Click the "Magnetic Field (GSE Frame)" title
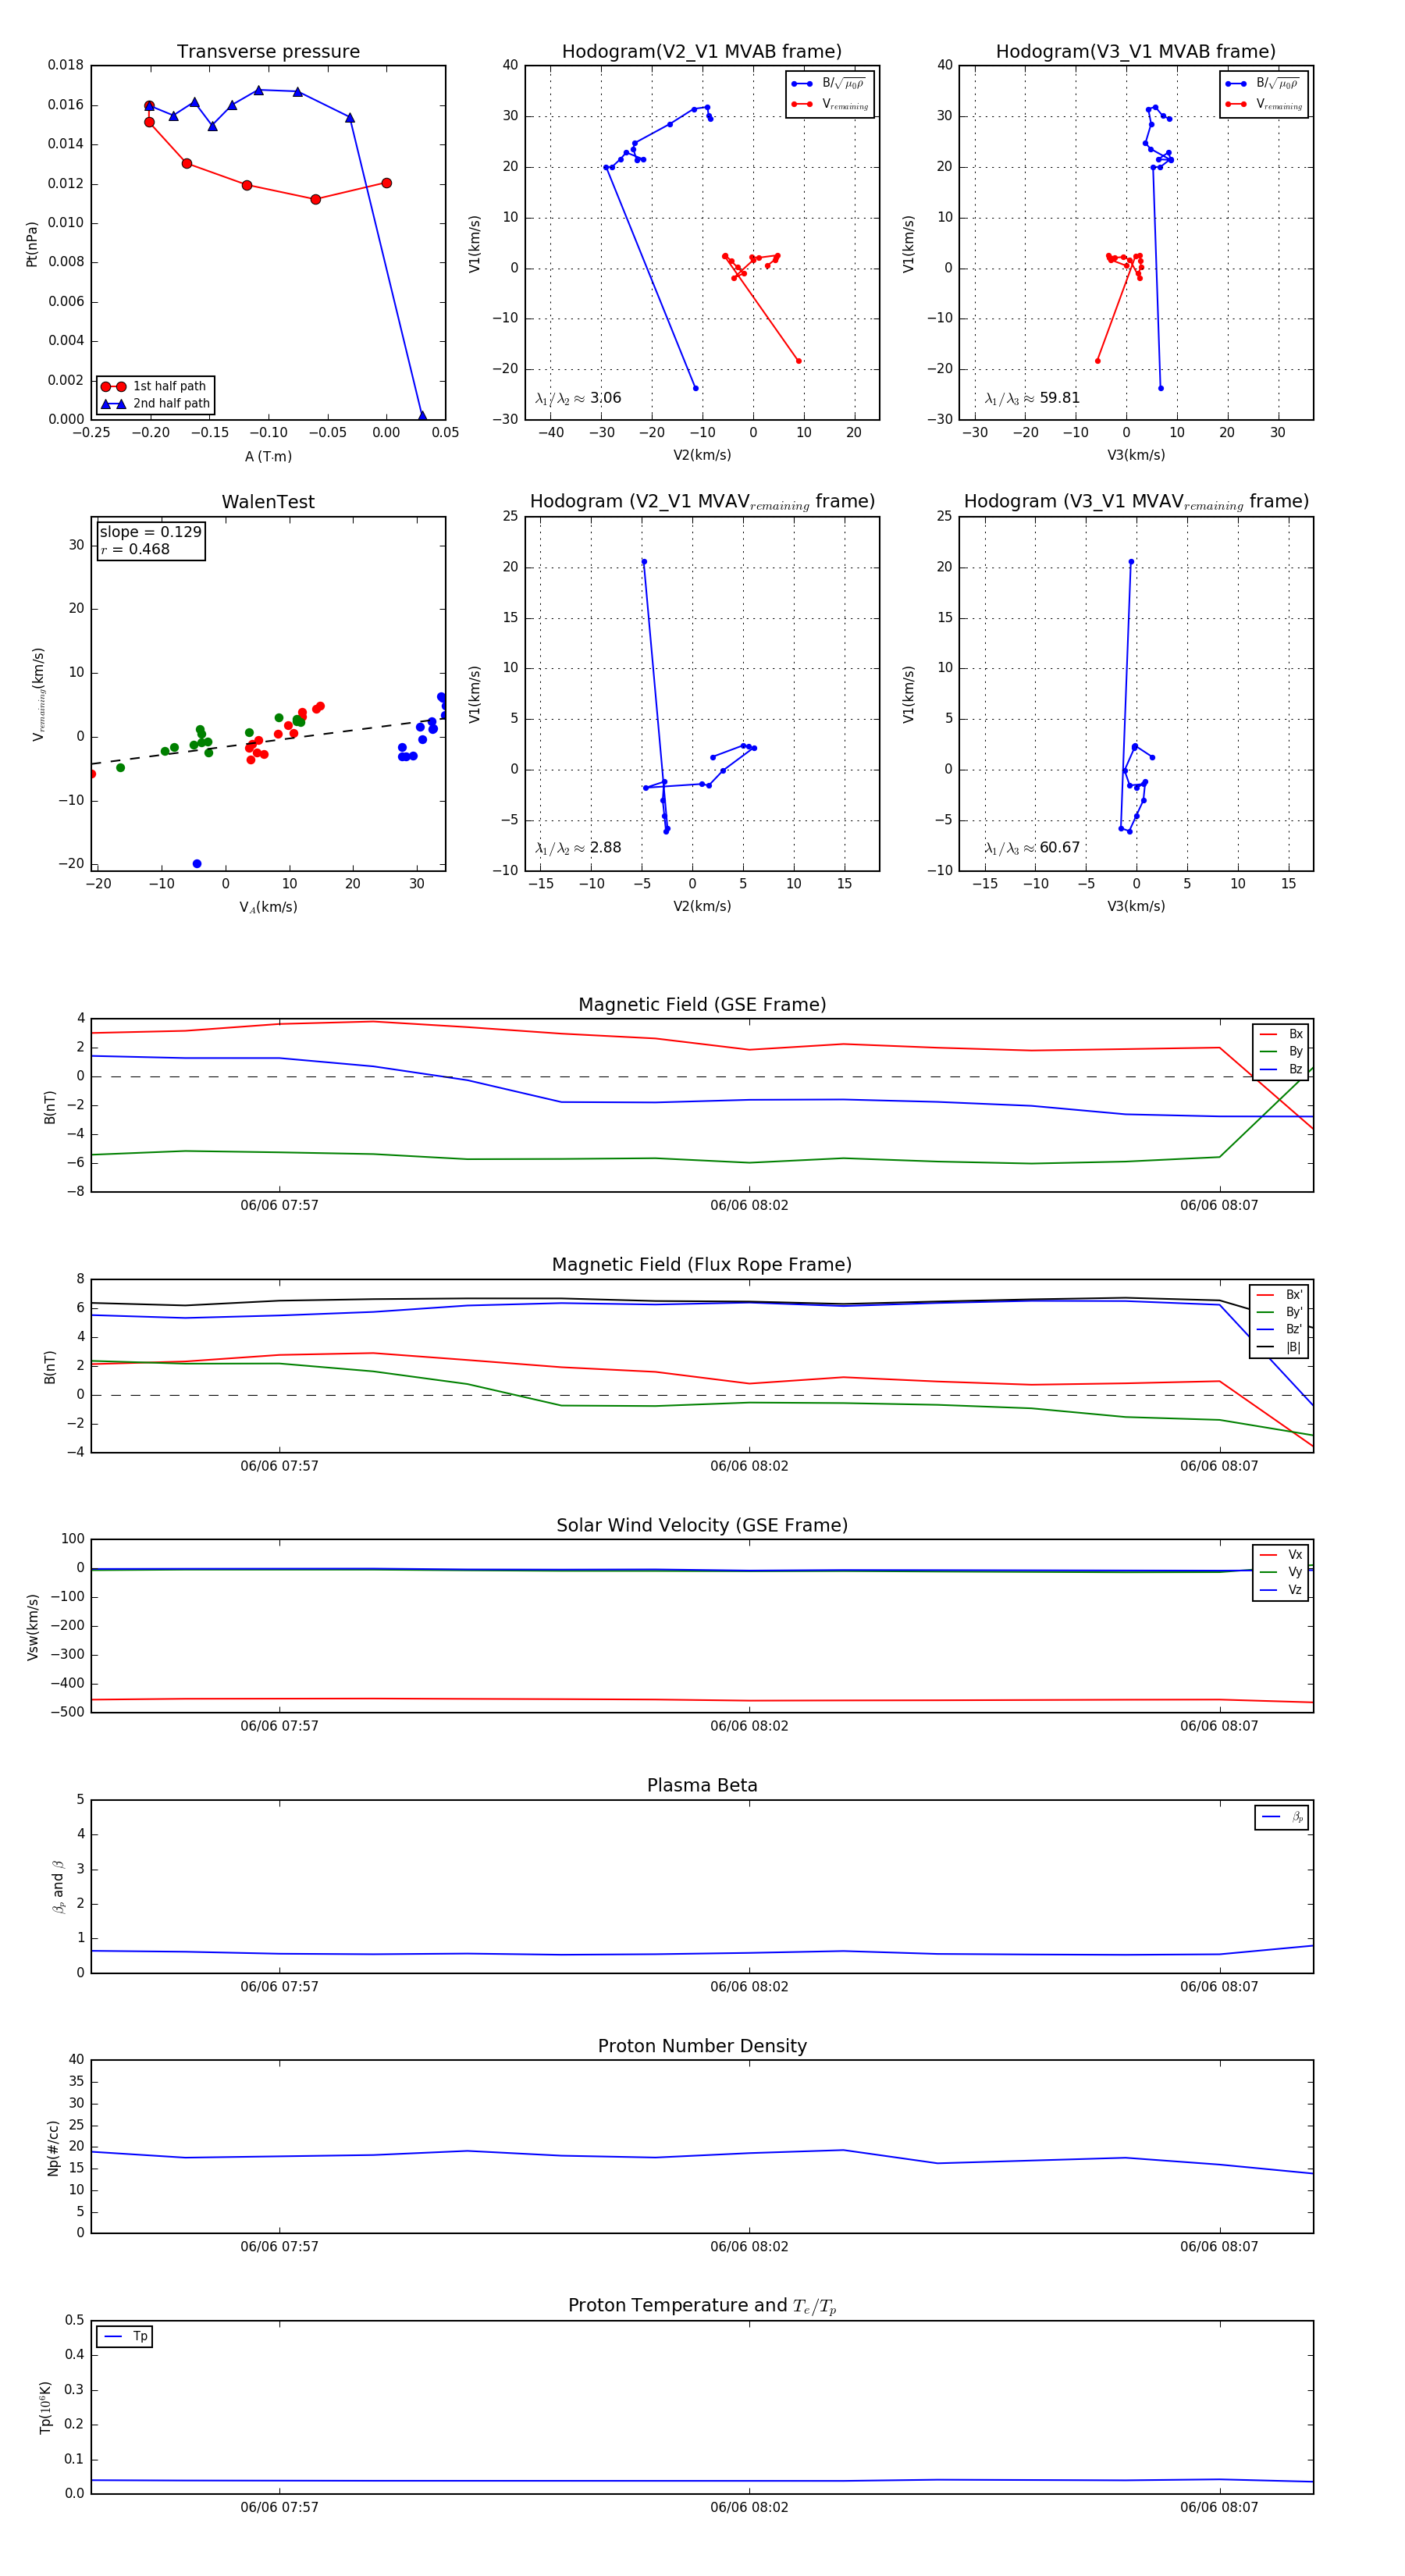This screenshot has width=1405, height=2576. [x=702, y=1005]
